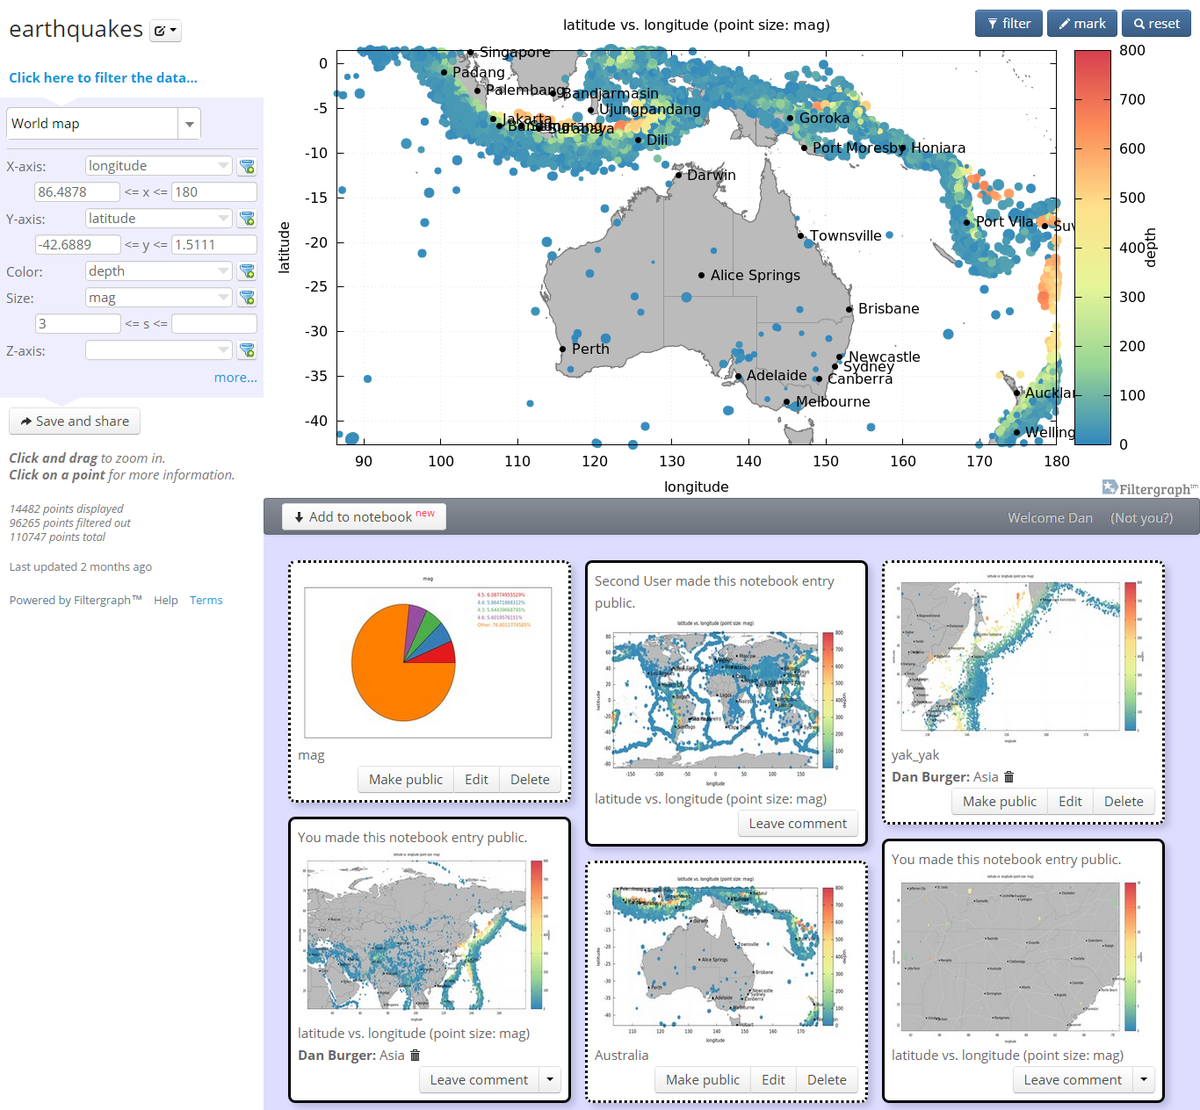Viewport: 1200px width, 1110px height.
Task: Click the Alice Springs city marker on map
Action: [x=702, y=275]
